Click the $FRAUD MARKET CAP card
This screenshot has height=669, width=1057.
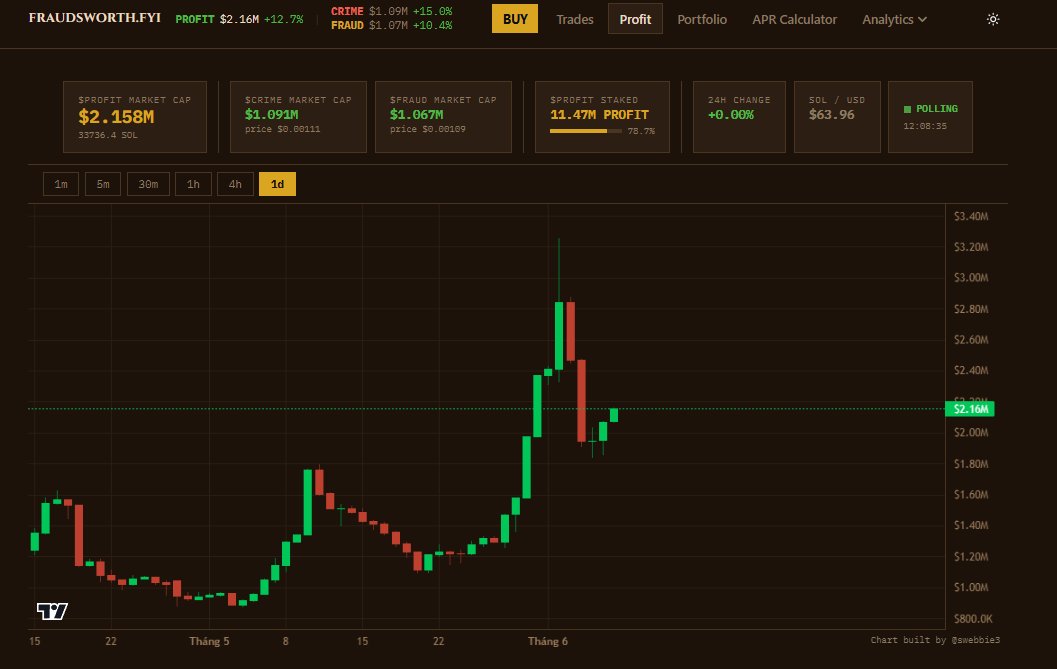point(443,117)
